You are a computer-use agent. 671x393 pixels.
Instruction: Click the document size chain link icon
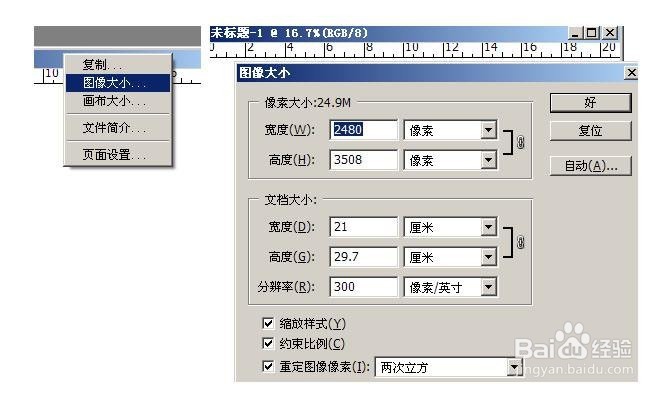coord(520,242)
